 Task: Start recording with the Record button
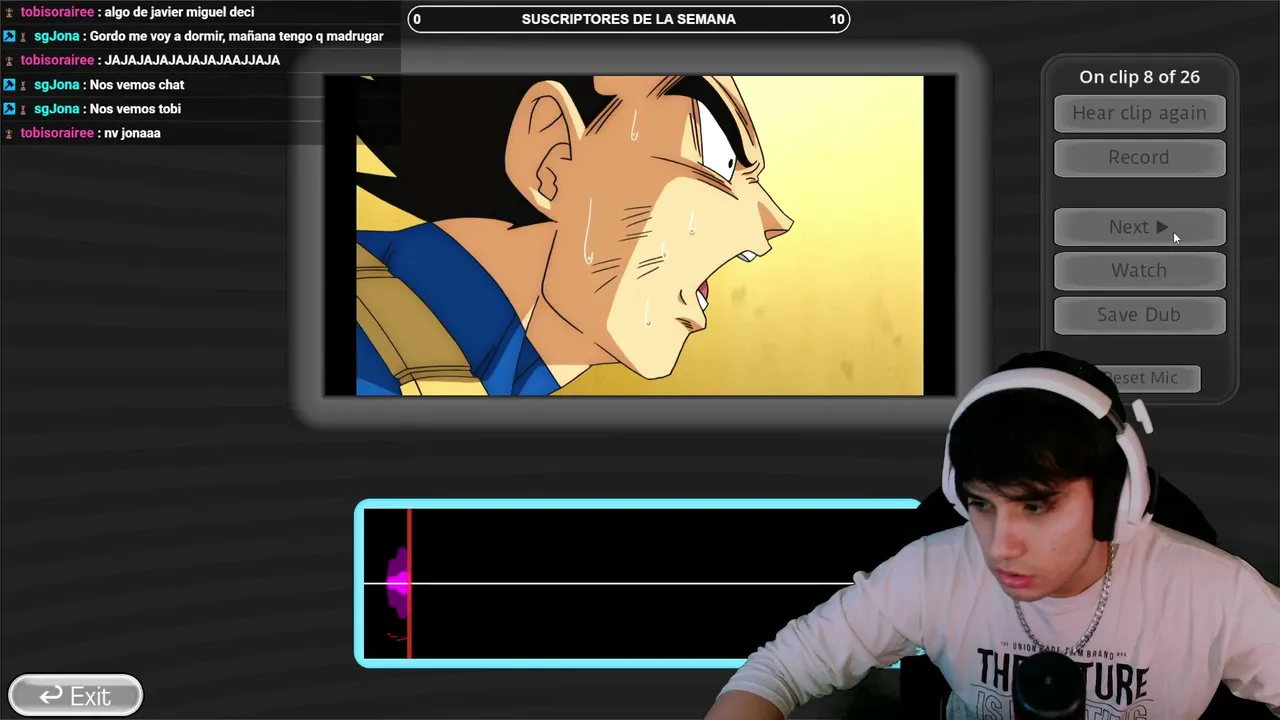click(1139, 157)
